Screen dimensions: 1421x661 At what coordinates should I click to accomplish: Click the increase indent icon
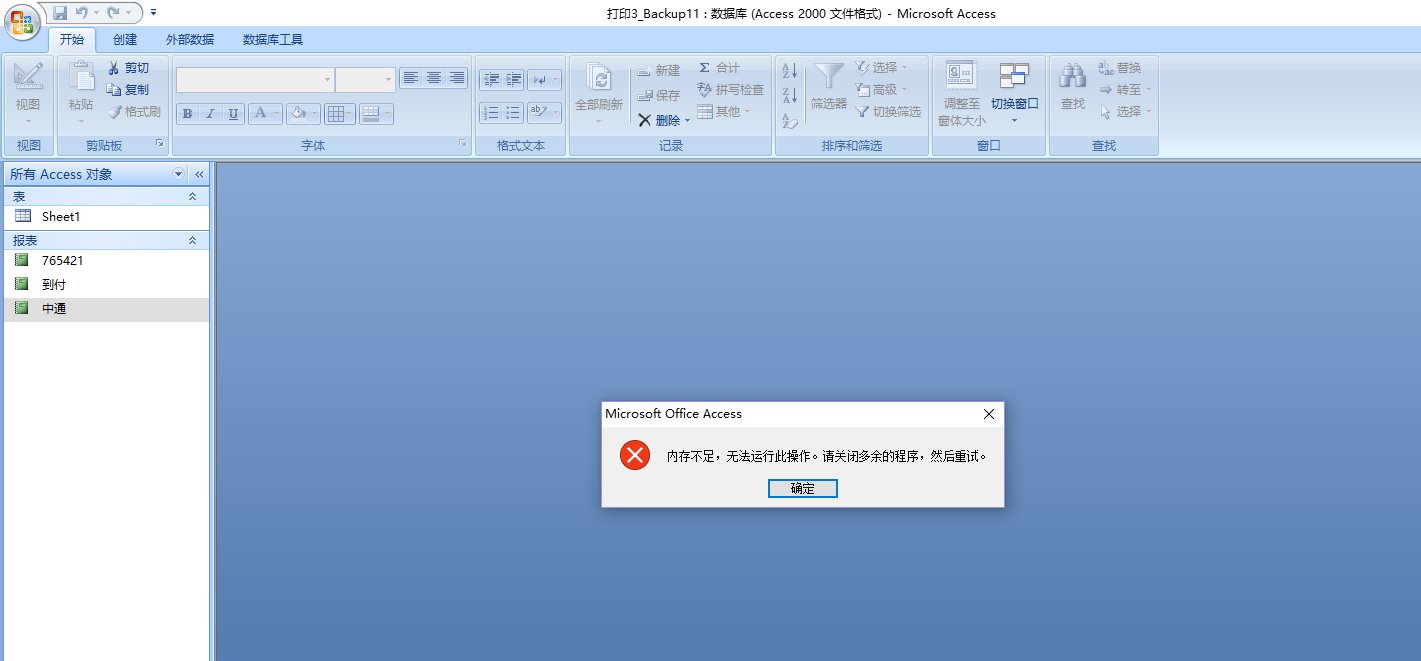click(513, 80)
